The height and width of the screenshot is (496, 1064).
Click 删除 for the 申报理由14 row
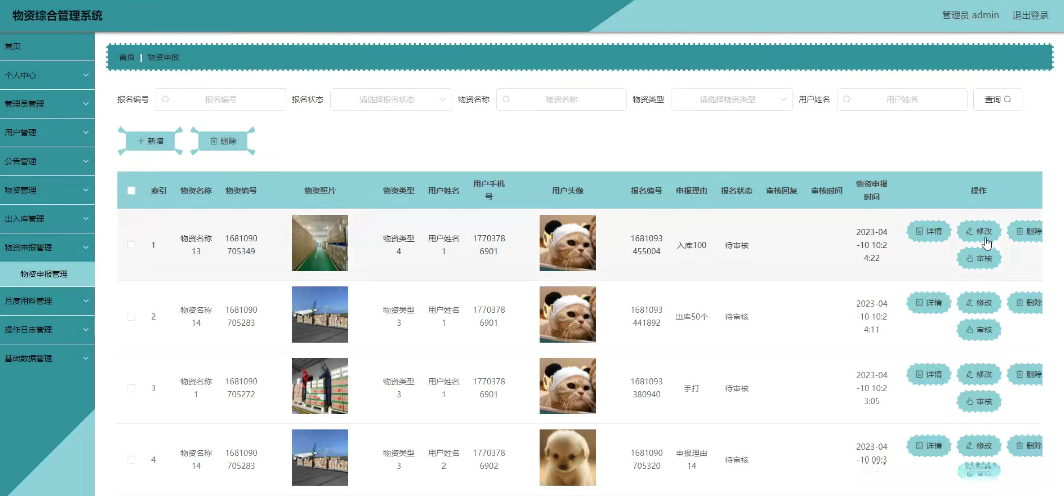click(1025, 445)
